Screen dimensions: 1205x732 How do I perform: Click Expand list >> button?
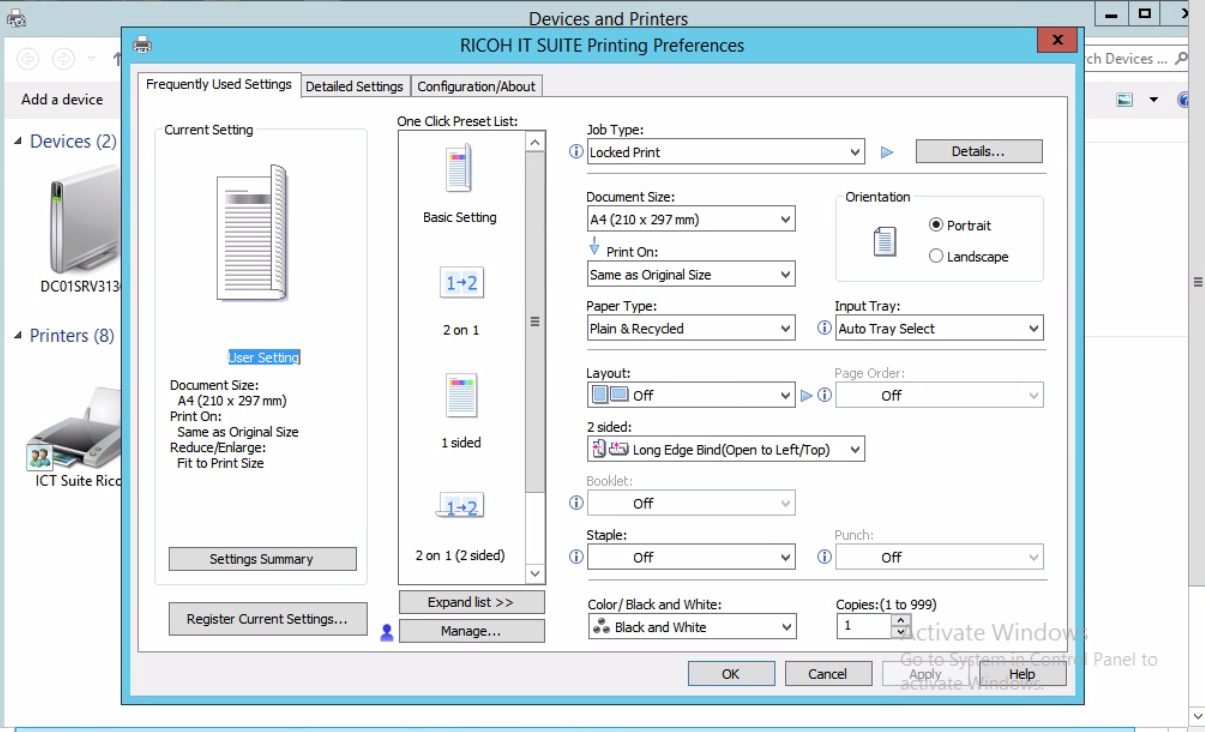[x=471, y=602]
